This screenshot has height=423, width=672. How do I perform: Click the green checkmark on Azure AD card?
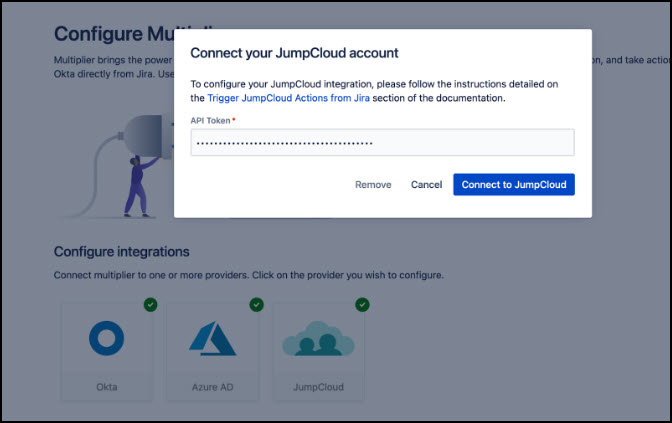coord(256,304)
